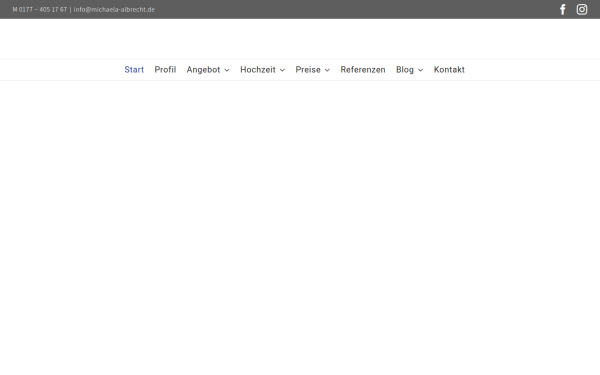
Task: Open the Facebook page icon
Action: (562, 10)
